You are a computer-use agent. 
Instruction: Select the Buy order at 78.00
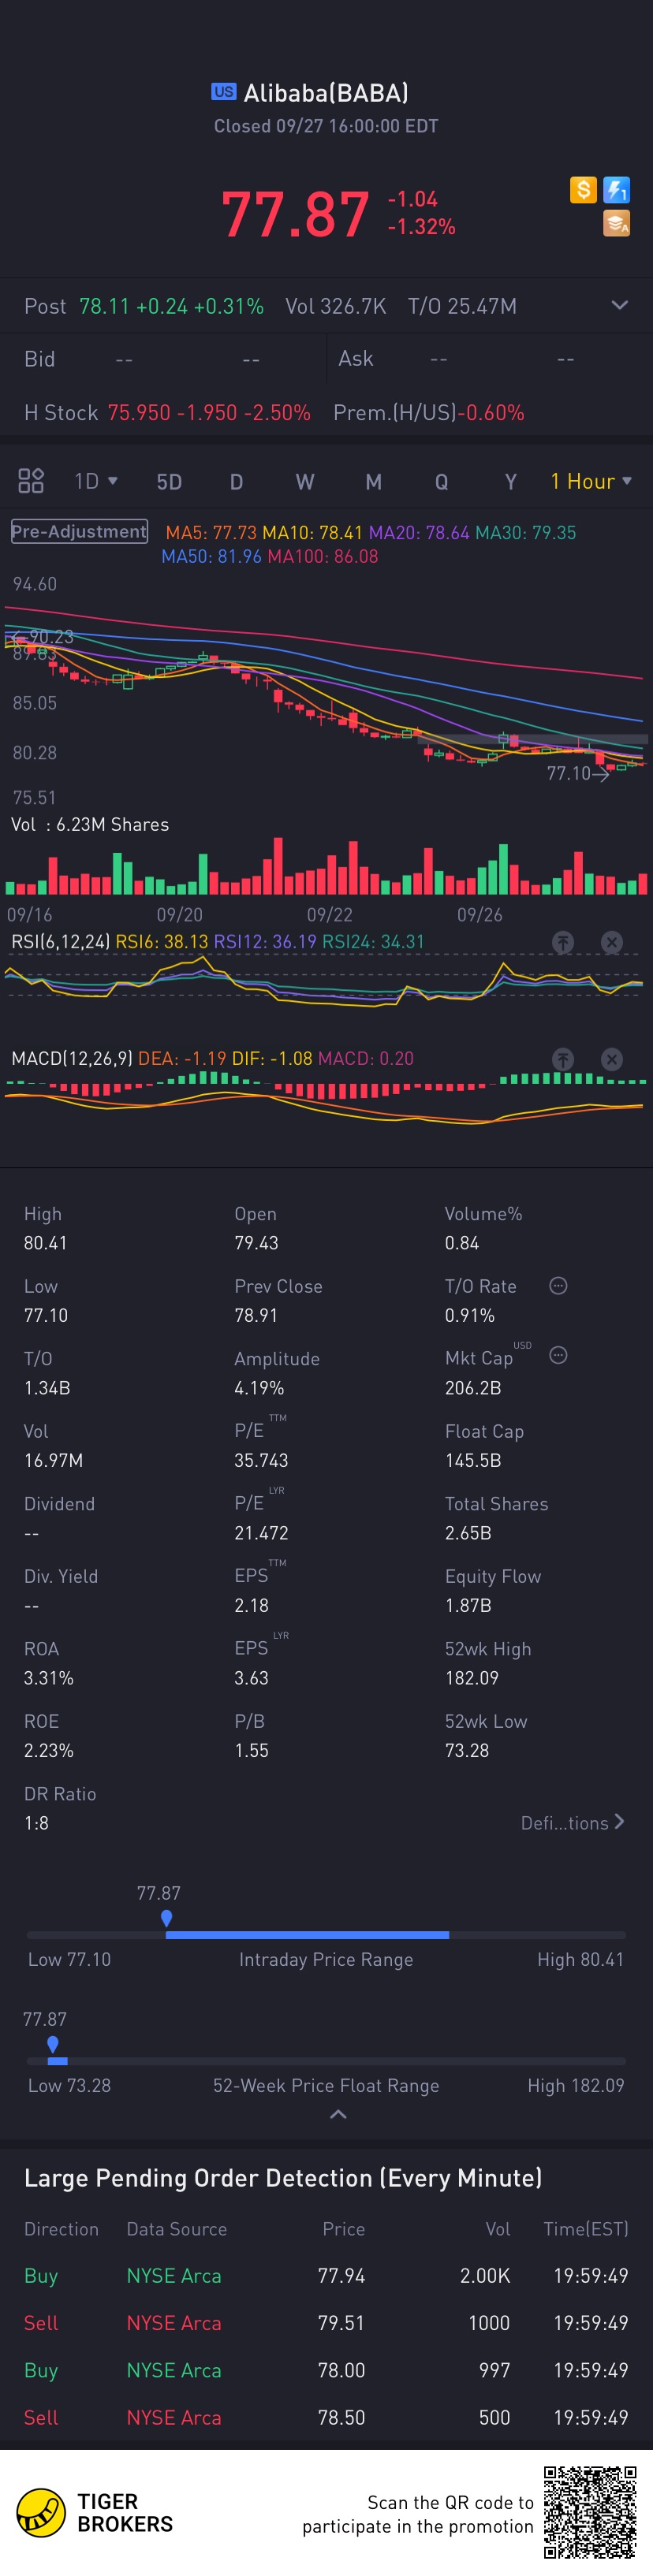tap(326, 2370)
